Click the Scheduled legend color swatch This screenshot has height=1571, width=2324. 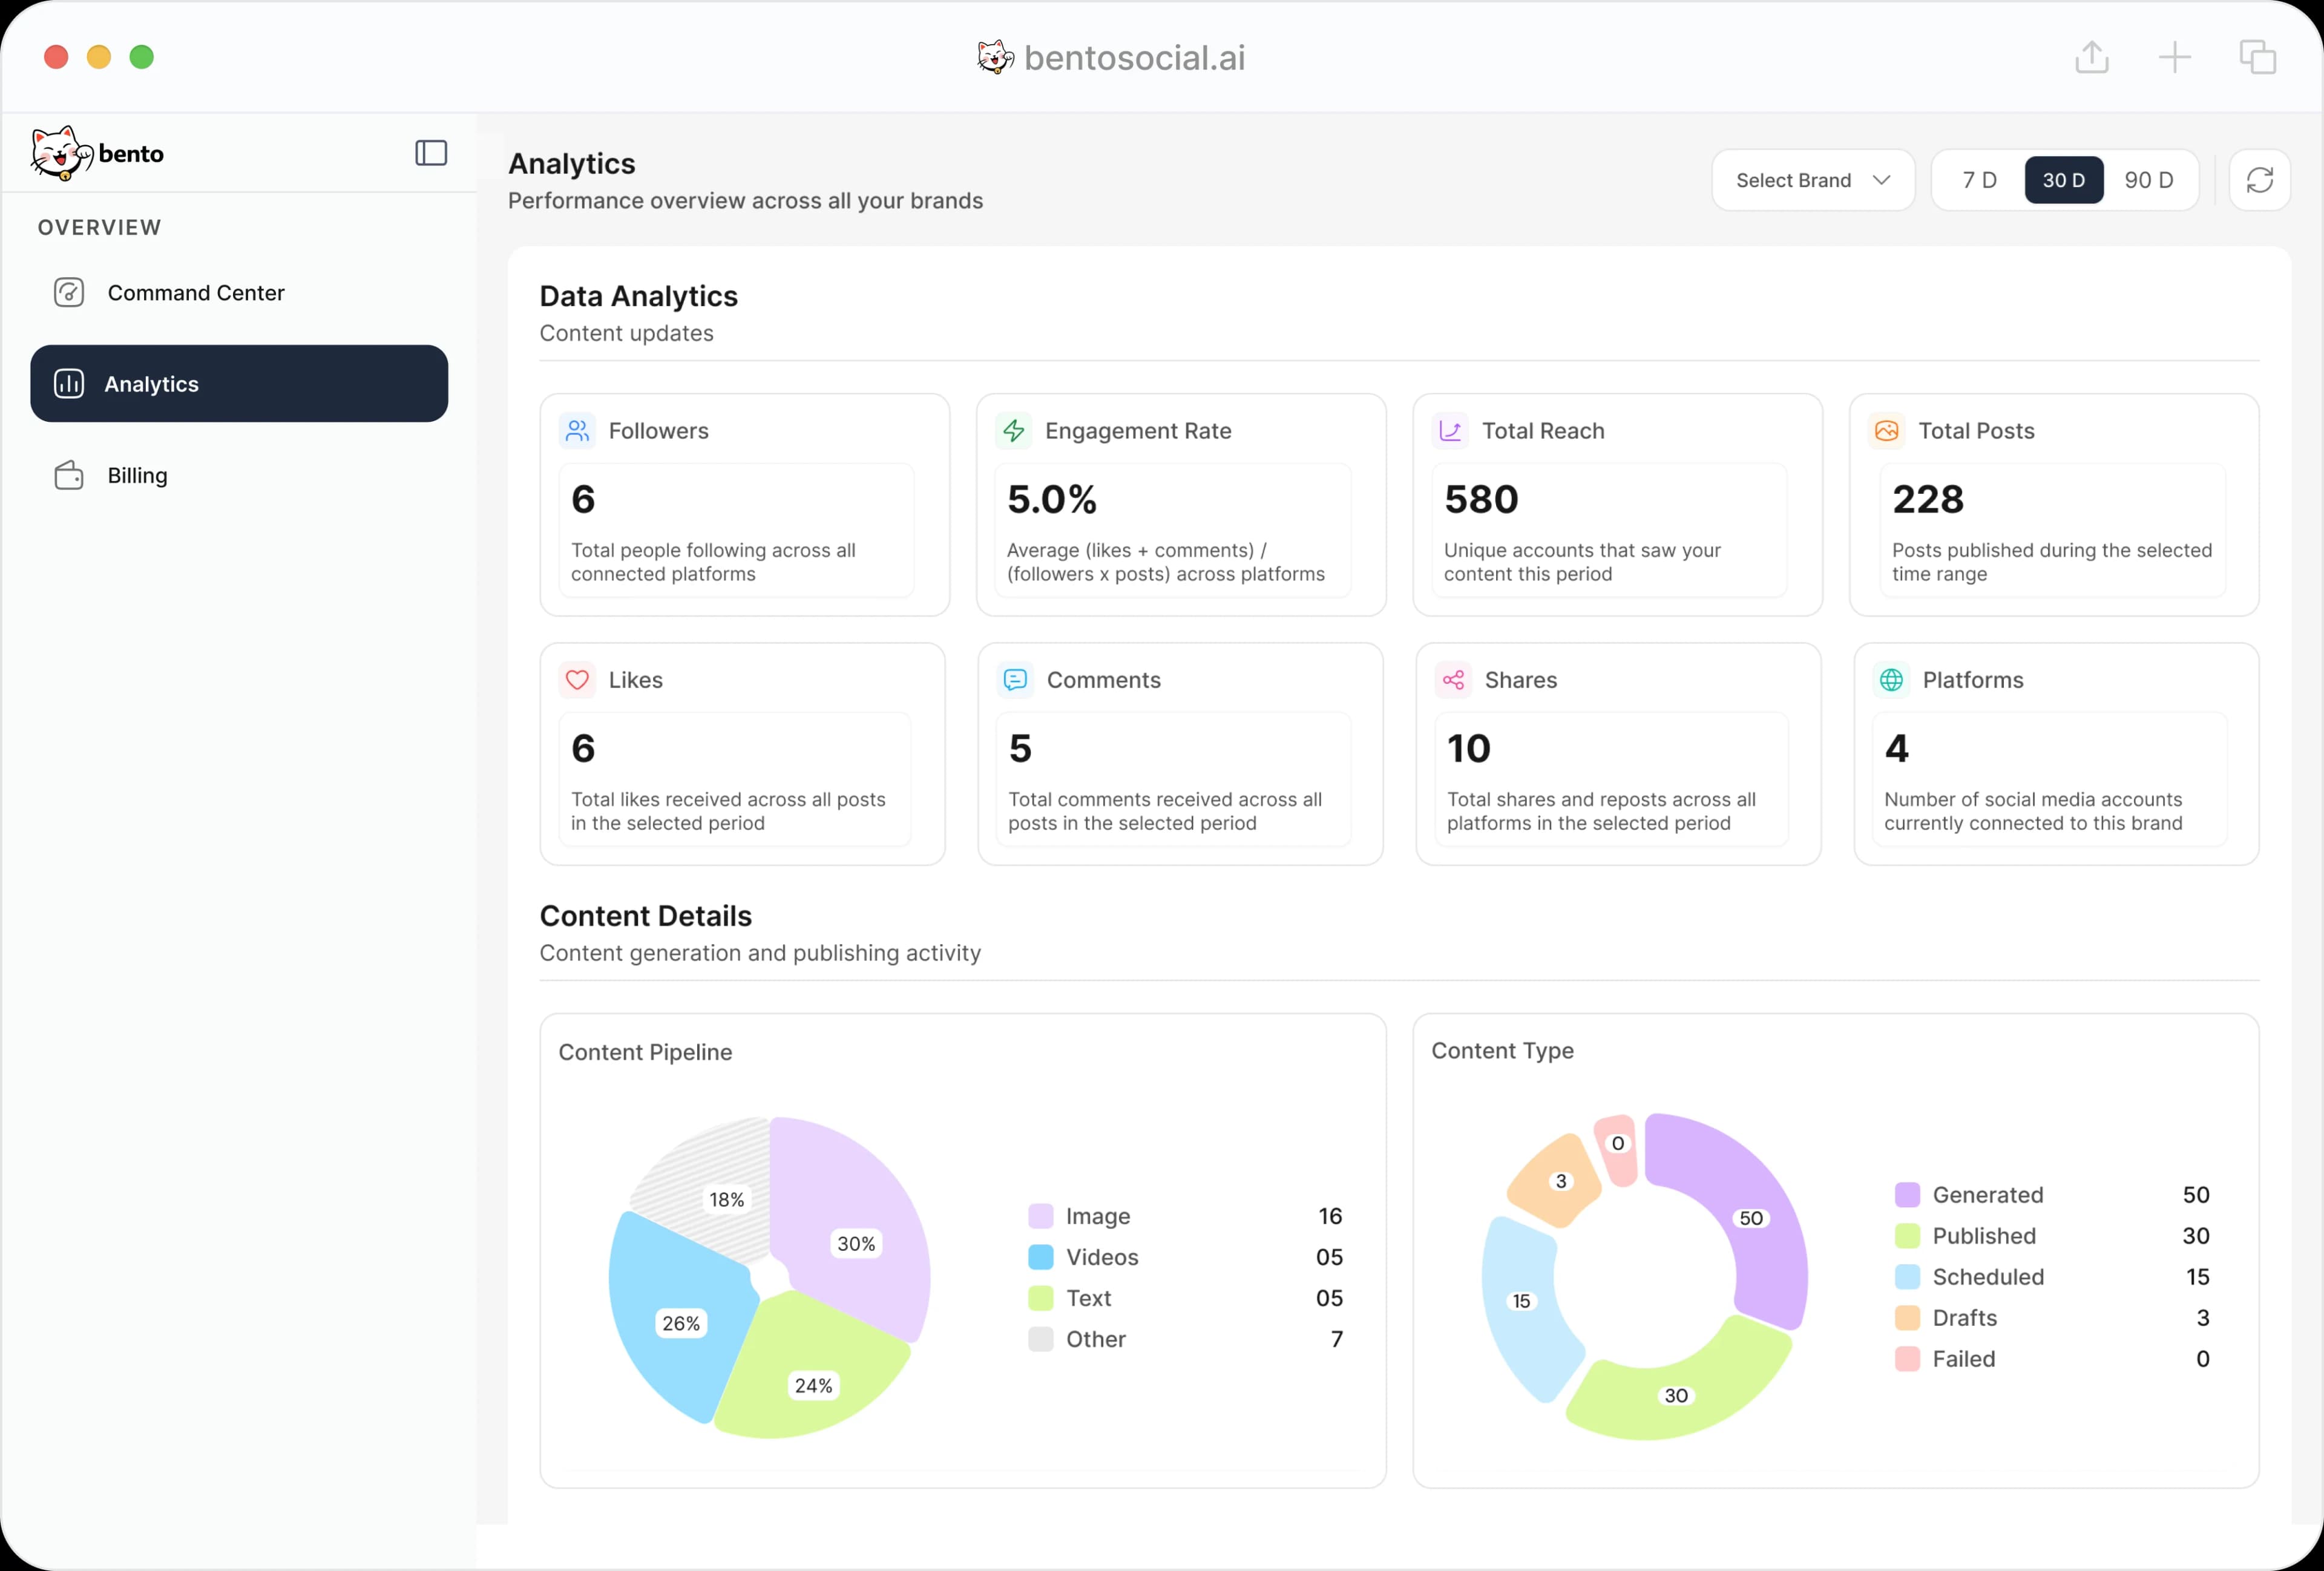tap(1907, 1277)
